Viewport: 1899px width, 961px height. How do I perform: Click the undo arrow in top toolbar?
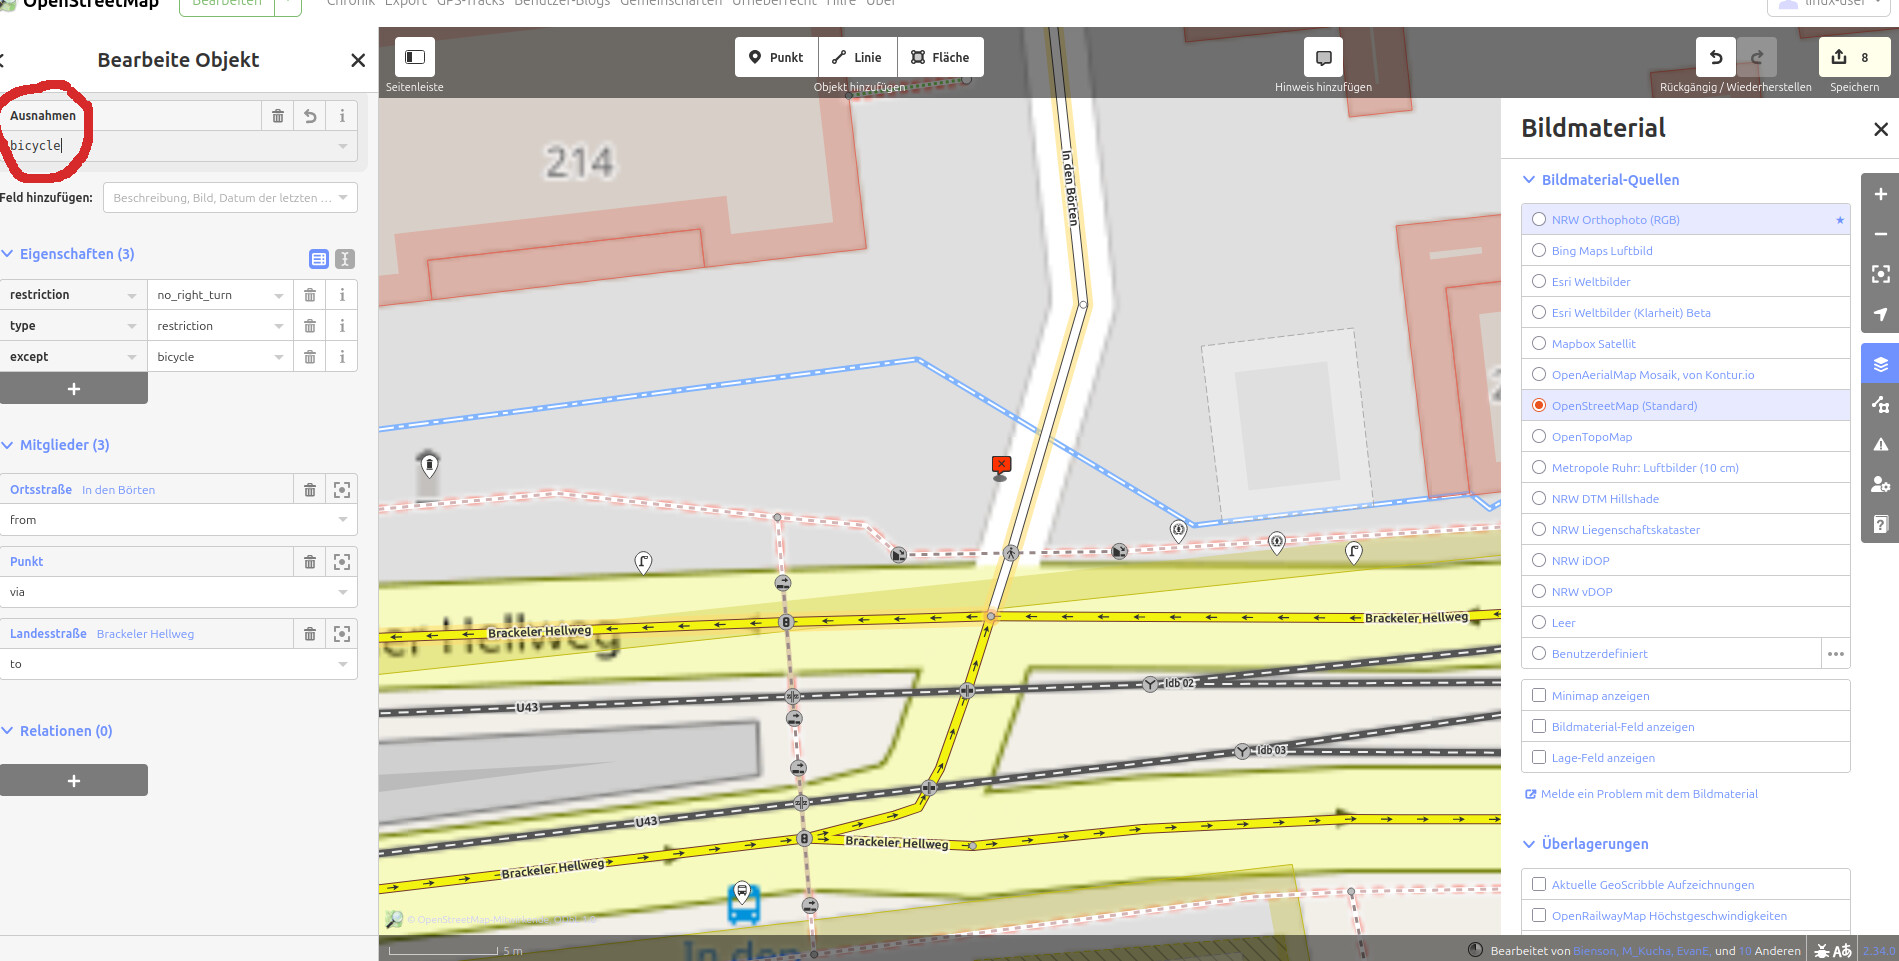pyautogui.click(x=1716, y=57)
